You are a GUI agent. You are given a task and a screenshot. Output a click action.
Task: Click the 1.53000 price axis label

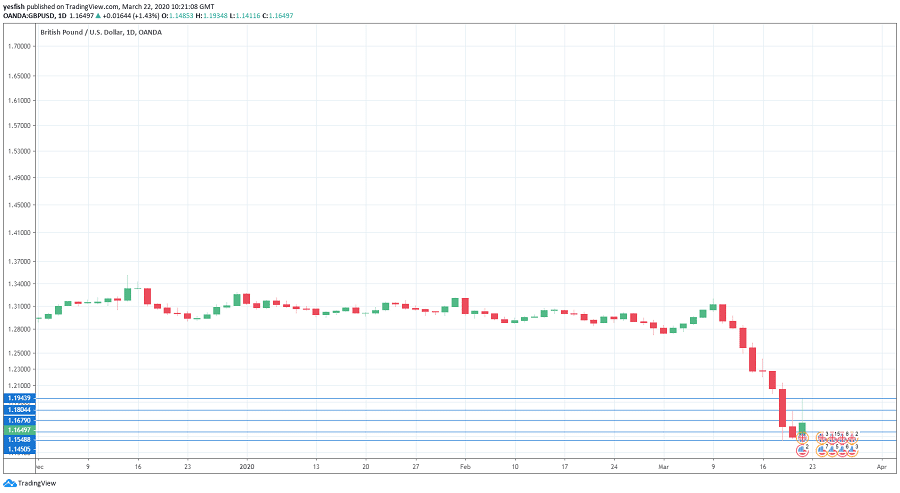(x=19, y=152)
